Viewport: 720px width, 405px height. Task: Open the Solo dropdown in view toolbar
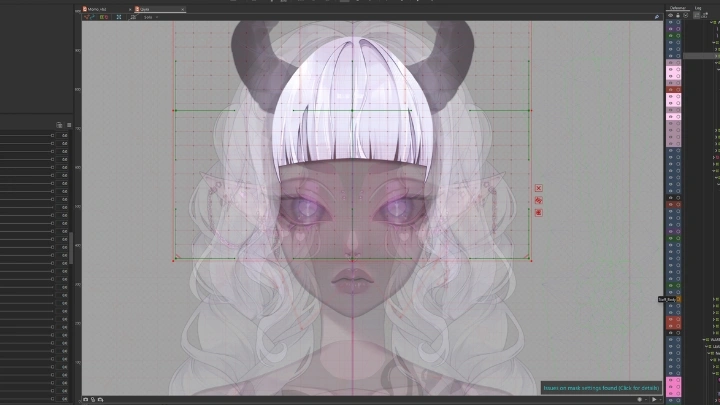tap(151, 17)
